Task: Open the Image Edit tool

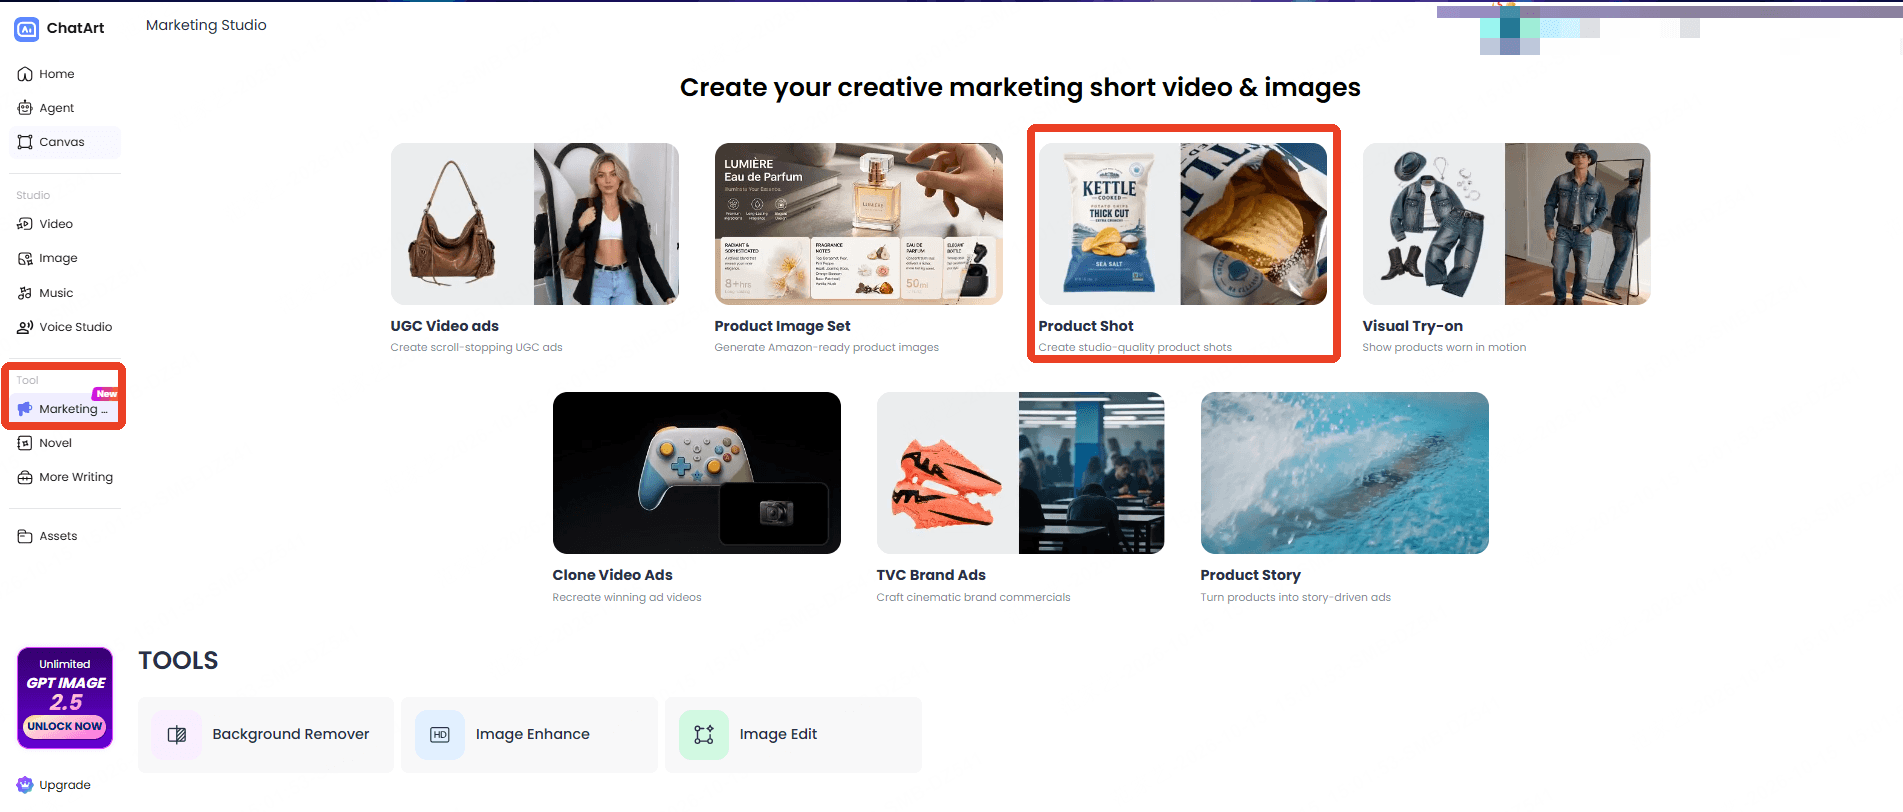Action: tap(793, 735)
